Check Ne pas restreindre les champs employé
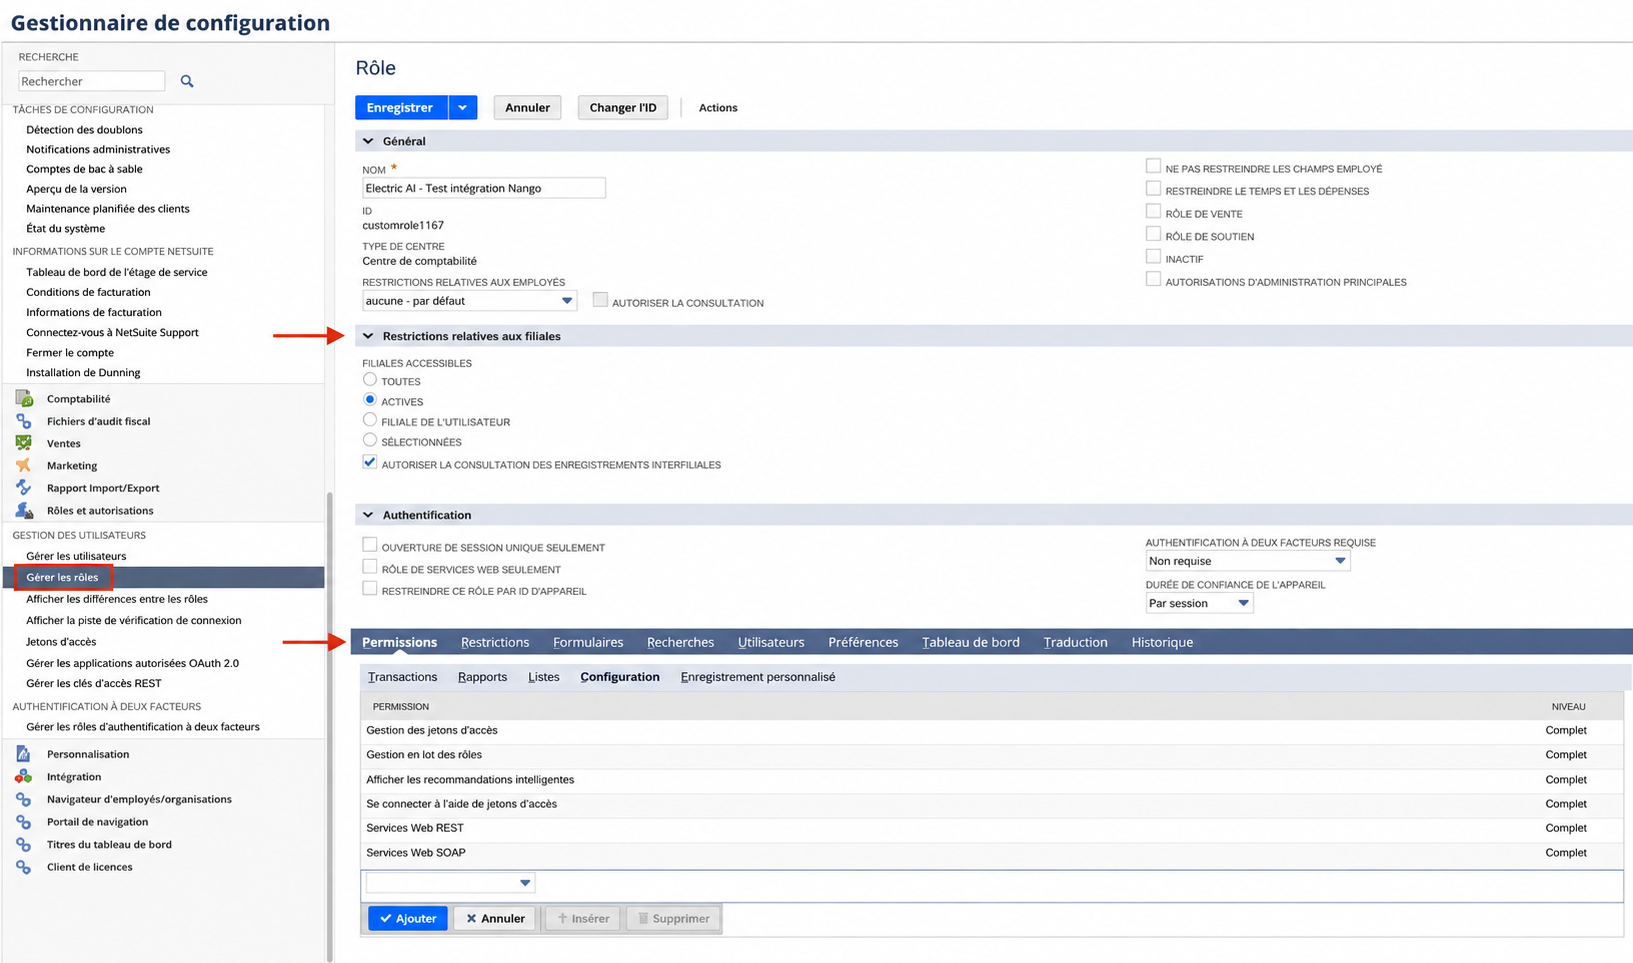Viewport: 1633px width, 963px height. point(1153,166)
